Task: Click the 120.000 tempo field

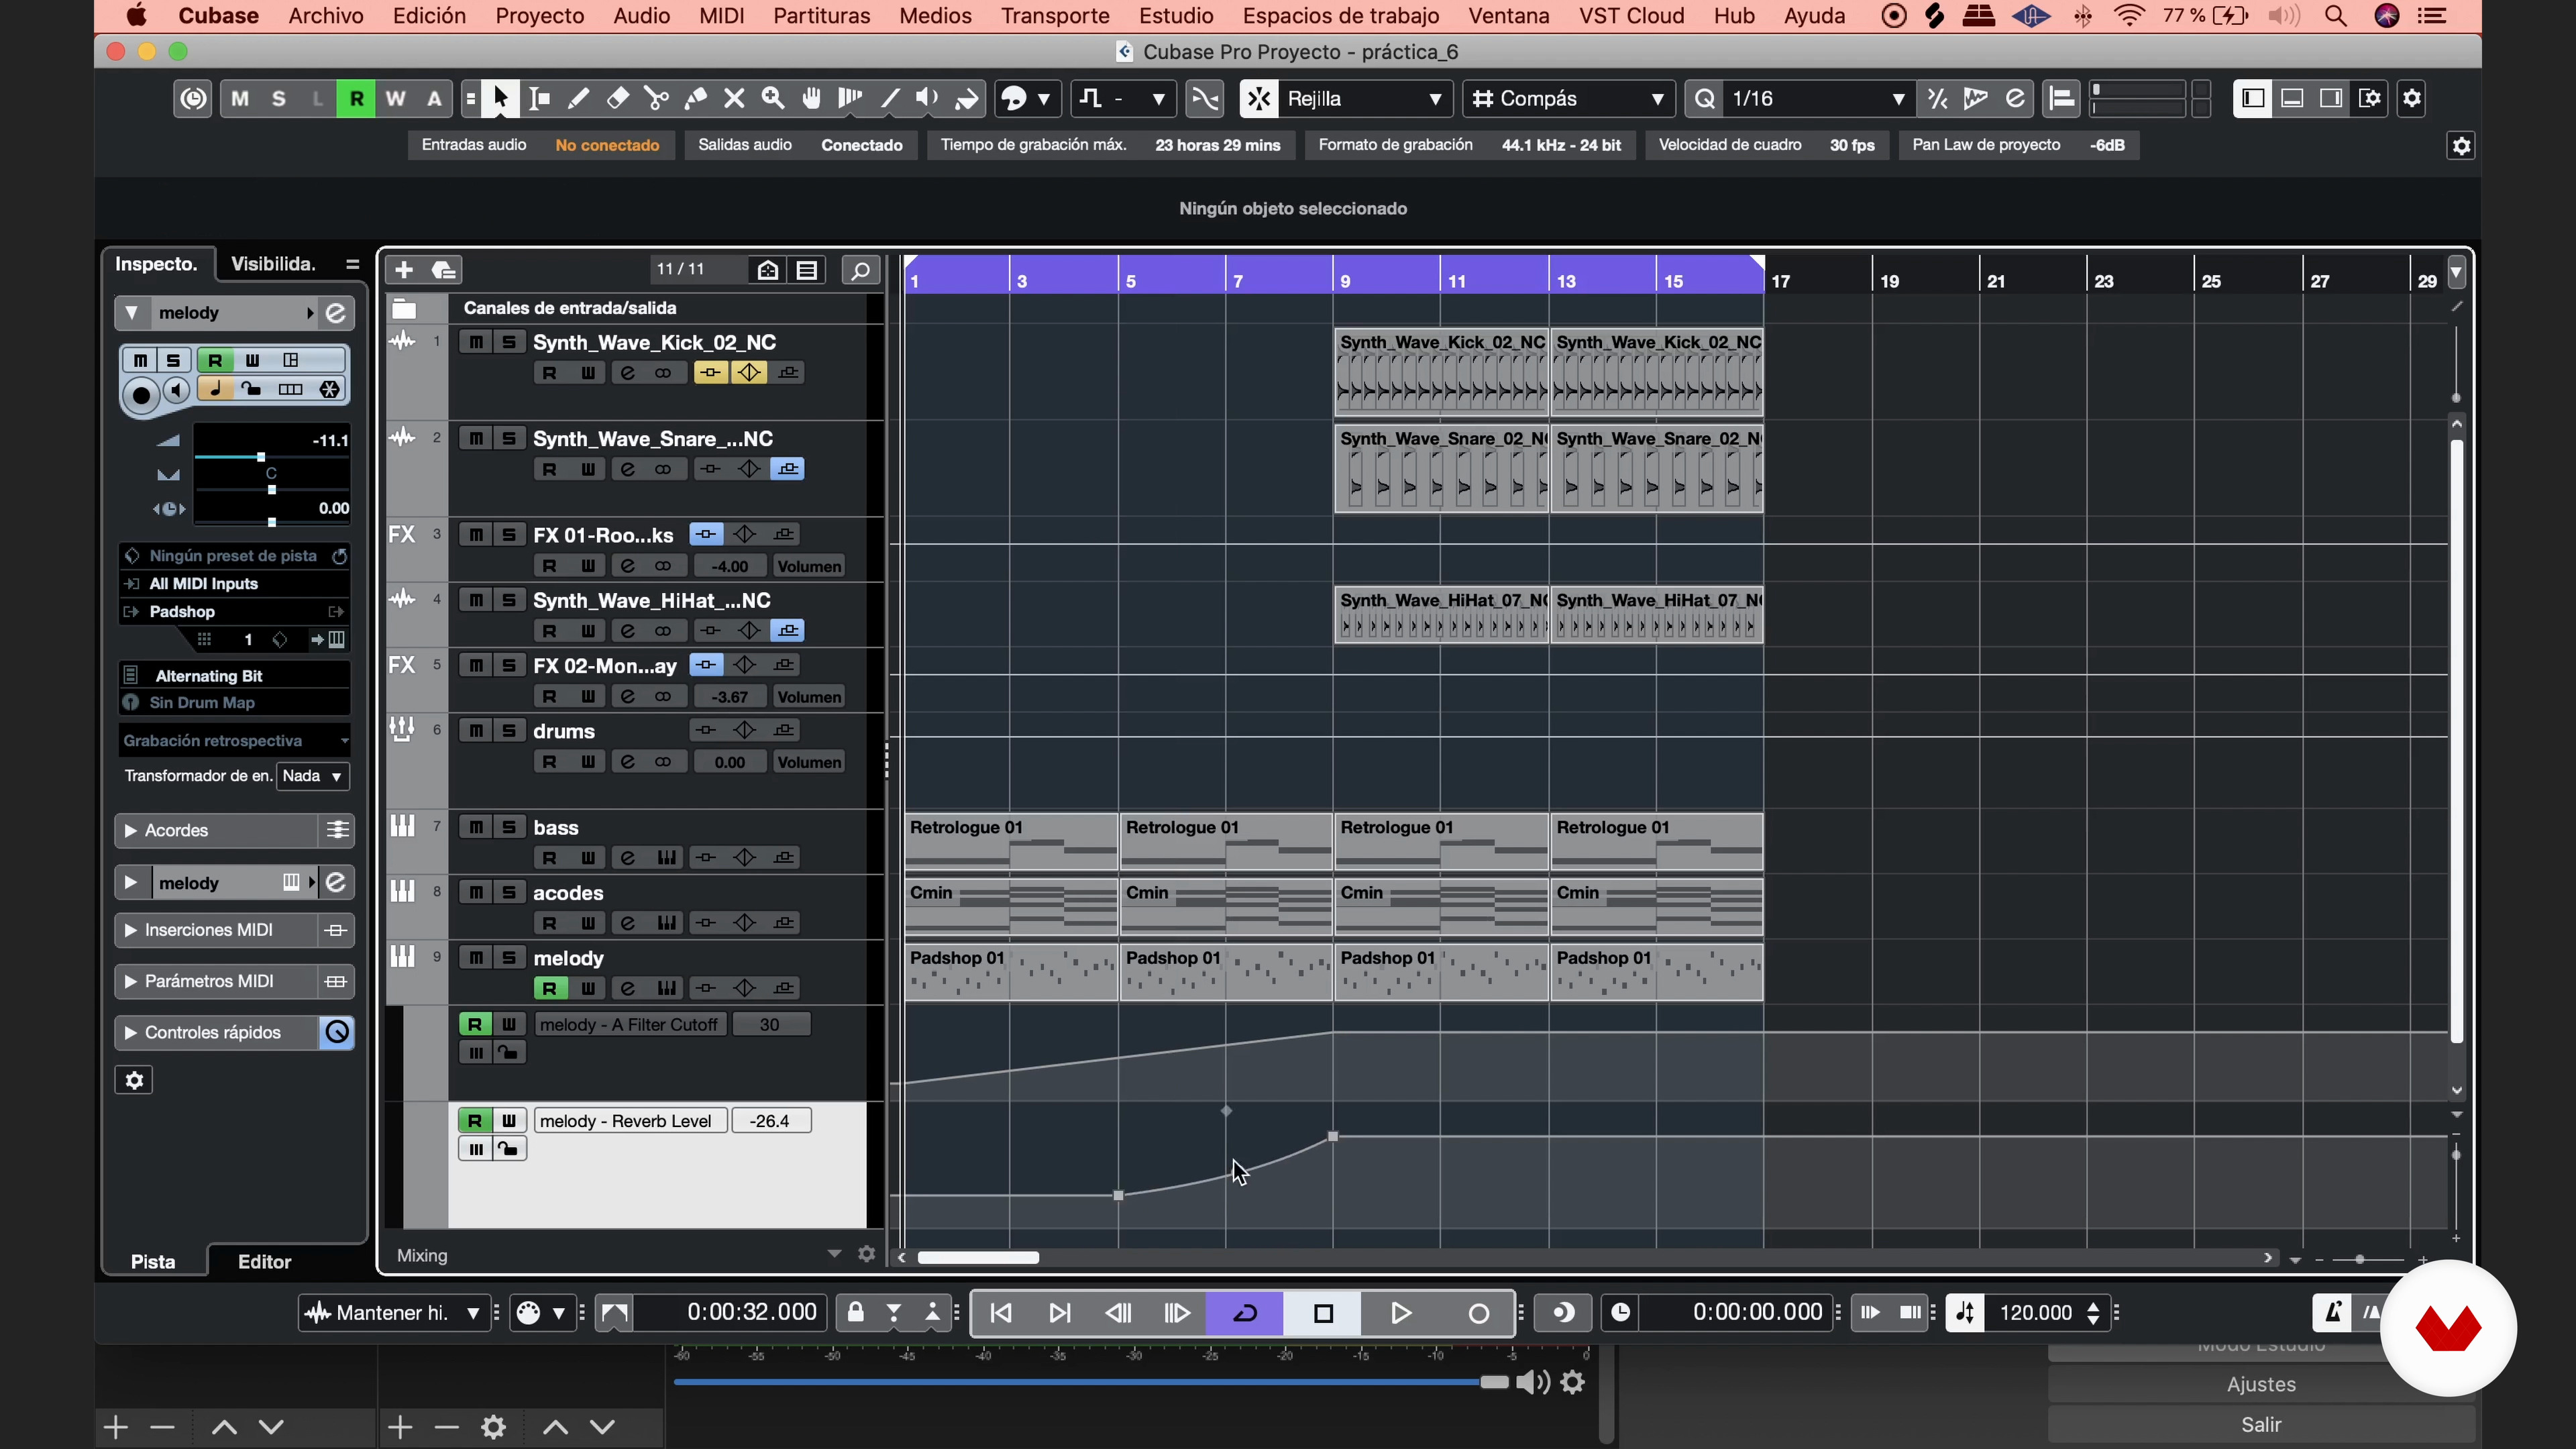Action: tap(2036, 1313)
